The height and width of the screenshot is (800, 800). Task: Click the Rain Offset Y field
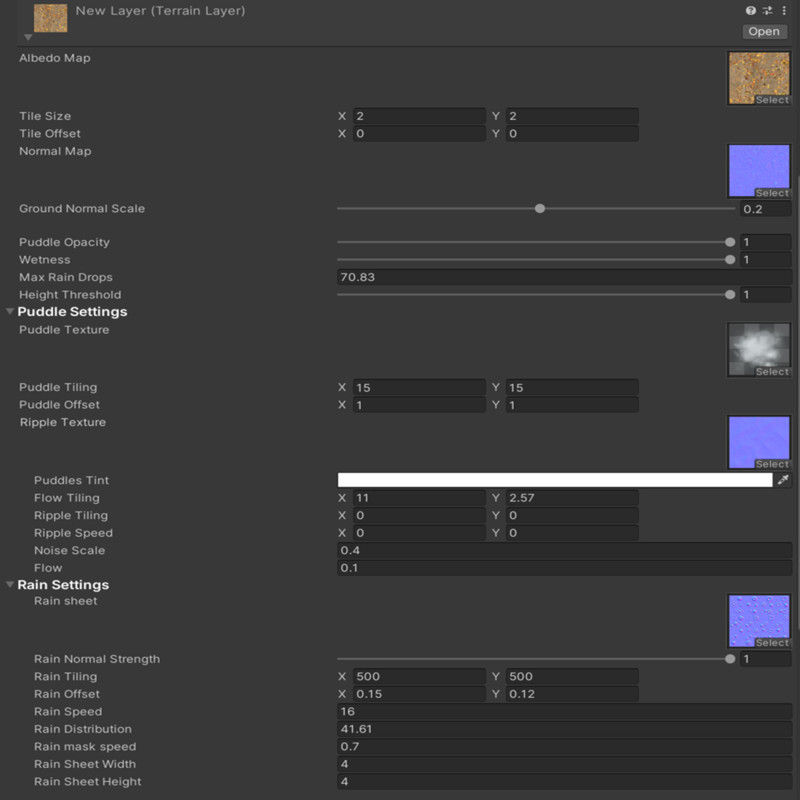pyautogui.click(x=572, y=694)
